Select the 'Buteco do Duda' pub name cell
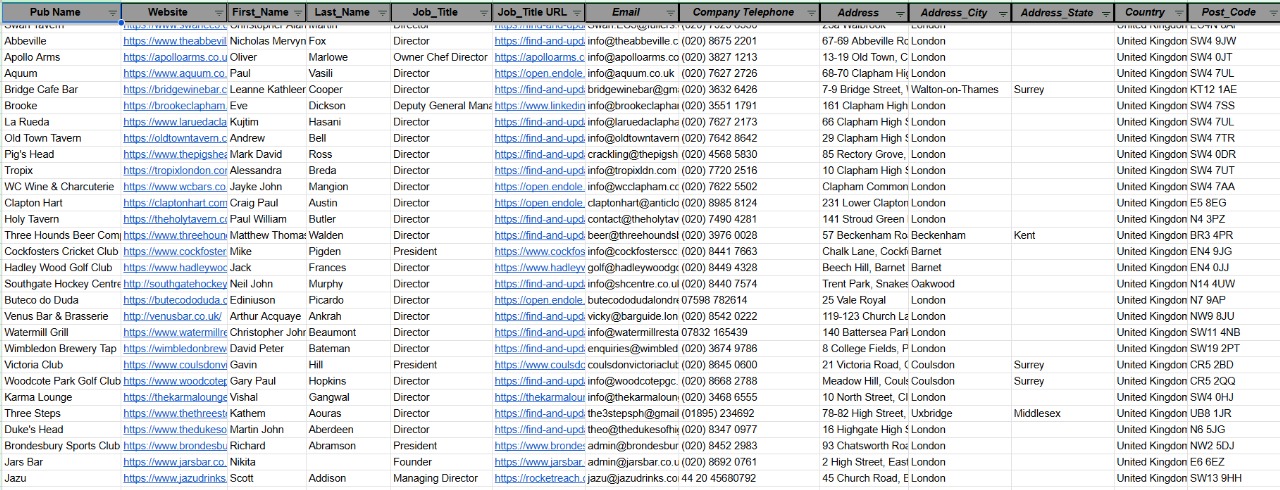This screenshot has width=1280, height=490. (61, 300)
